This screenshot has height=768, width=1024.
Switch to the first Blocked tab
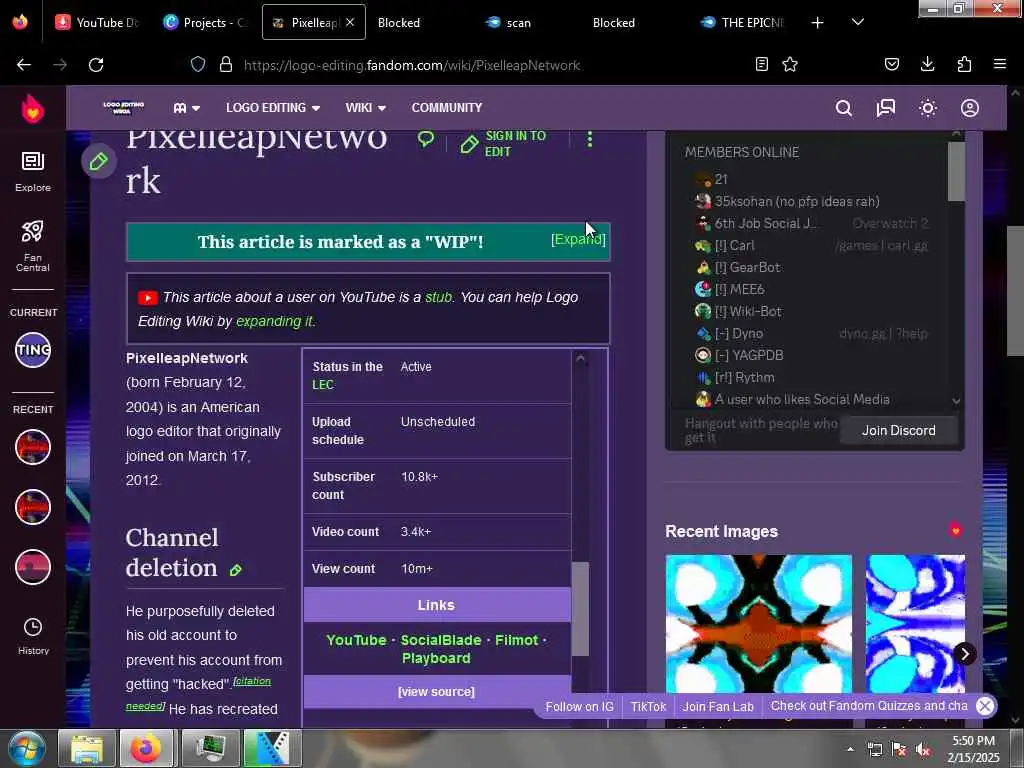tap(398, 23)
